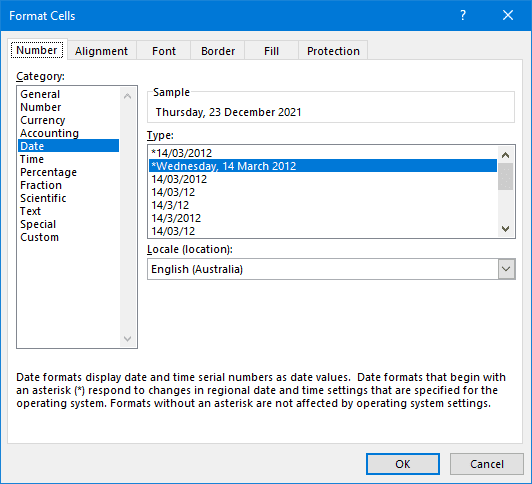Click Category list scroll up arrow
The width and height of the screenshot is (532, 484).
pyautogui.click(x=128, y=96)
